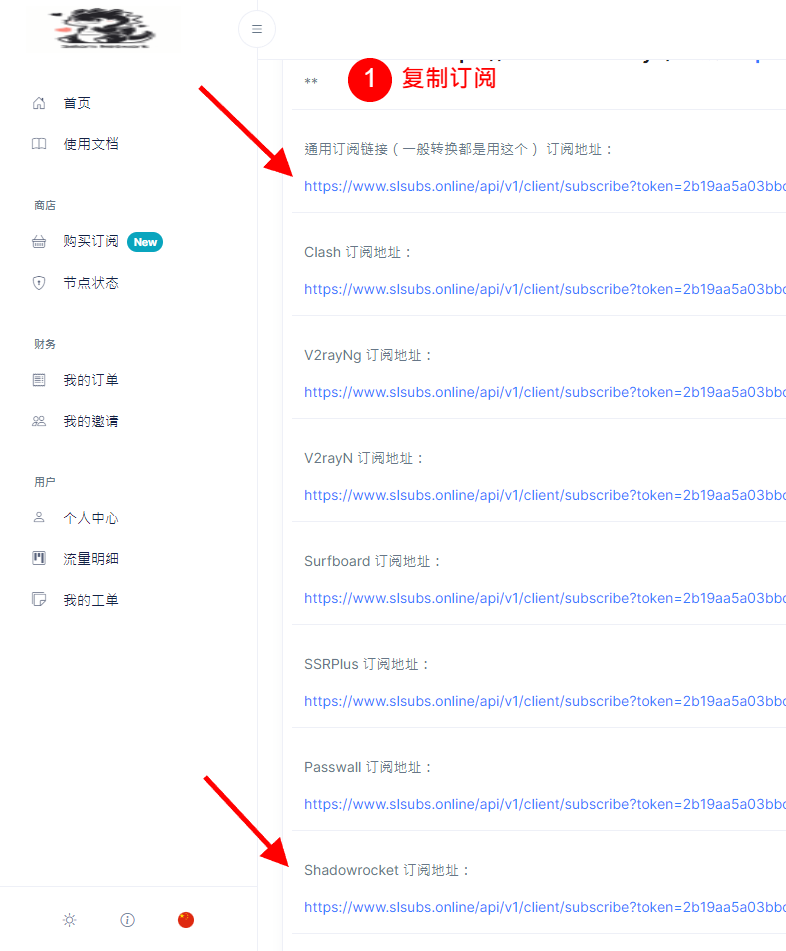Click the info circle icon at bottom
Viewport: 786px width, 951px height.
click(127, 920)
